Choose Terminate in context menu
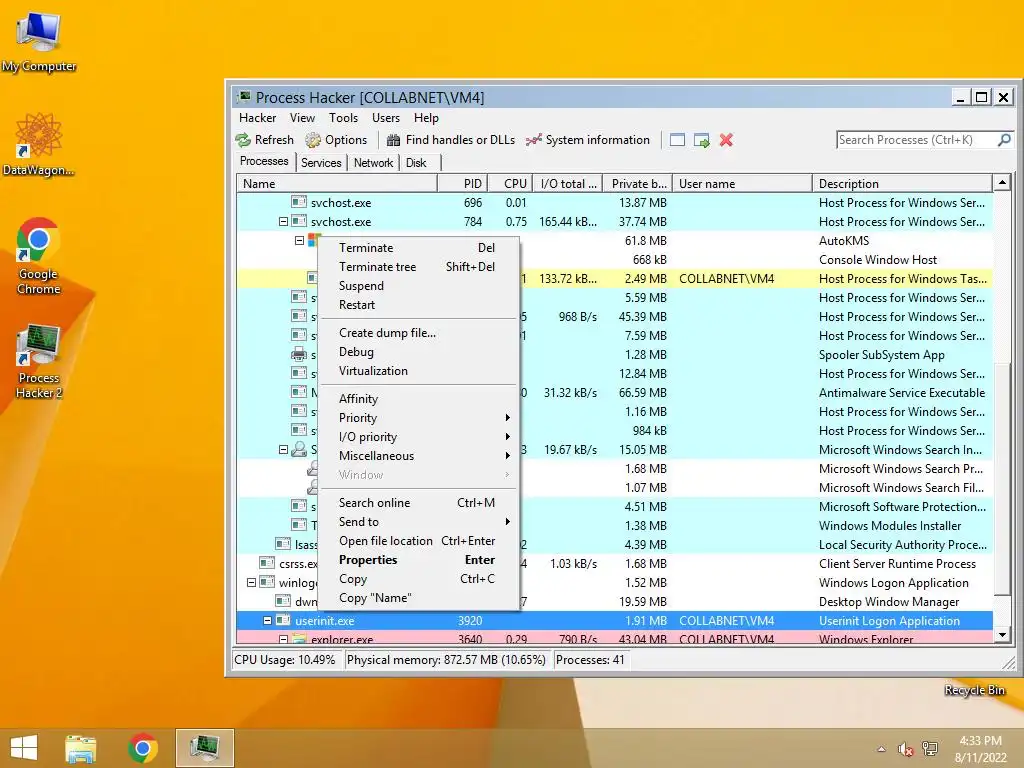The height and width of the screenshot is (768, 1024). coord(418,248)
